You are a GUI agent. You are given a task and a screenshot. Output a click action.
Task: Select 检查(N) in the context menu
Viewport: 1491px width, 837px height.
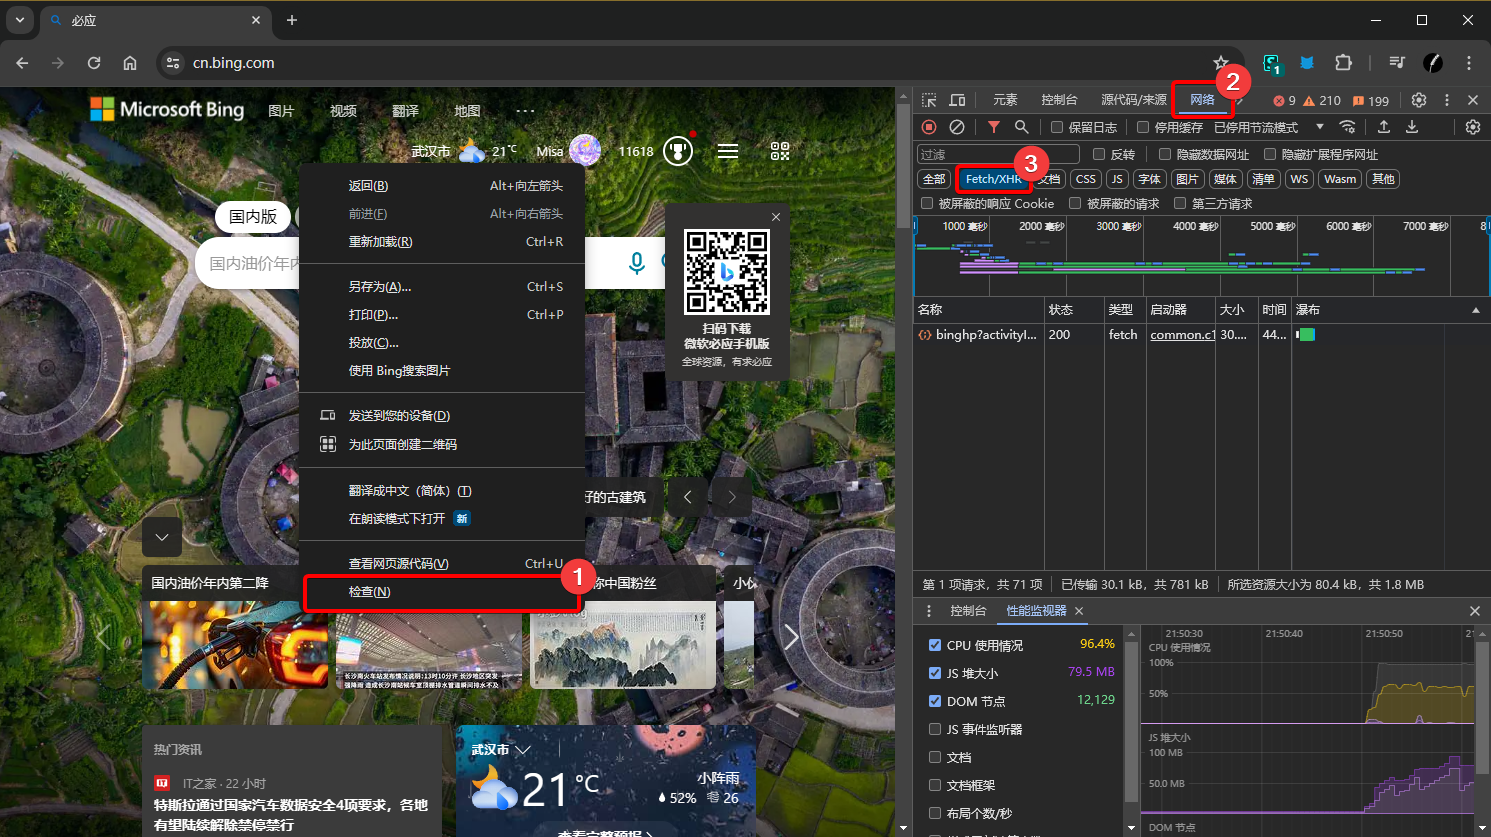pos(442,592)
